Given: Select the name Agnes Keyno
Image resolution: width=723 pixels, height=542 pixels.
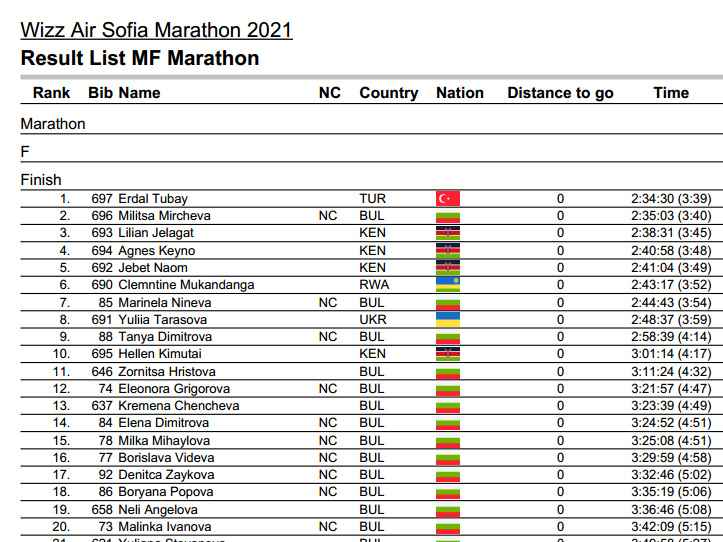Looking at the screenshot, I should pos(157,250).
